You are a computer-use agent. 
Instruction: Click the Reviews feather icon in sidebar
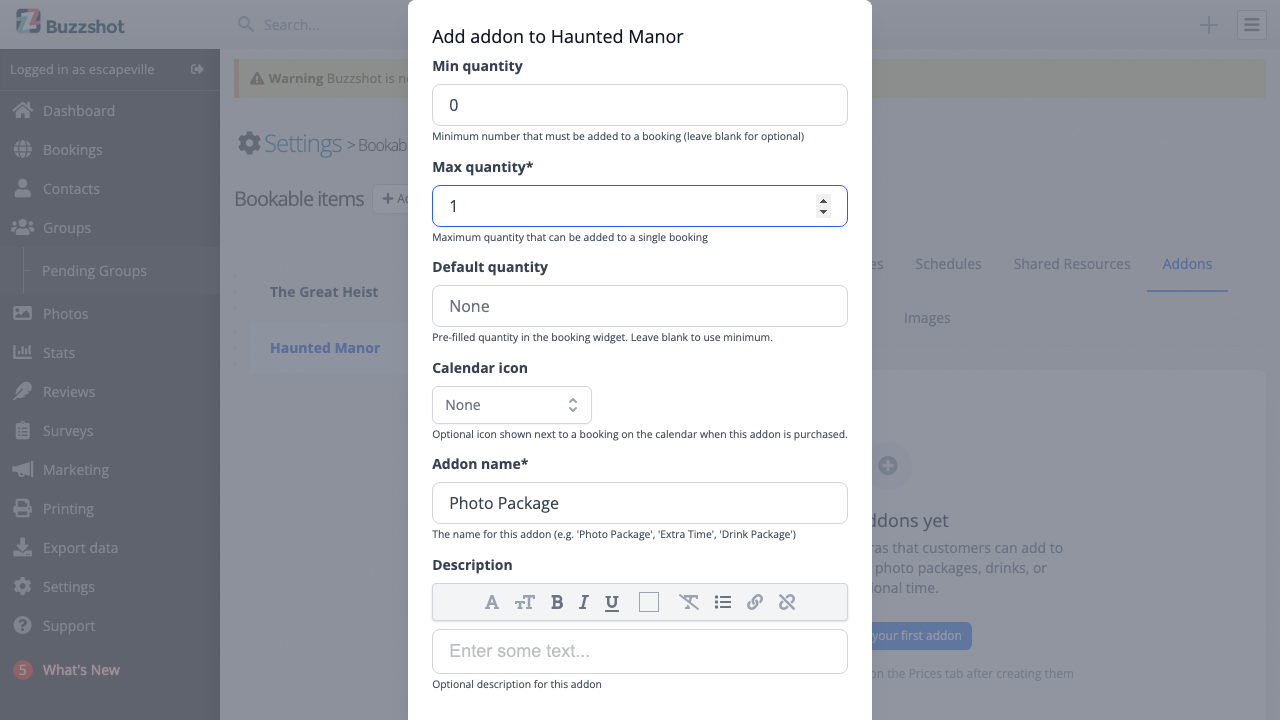(22, 391)
